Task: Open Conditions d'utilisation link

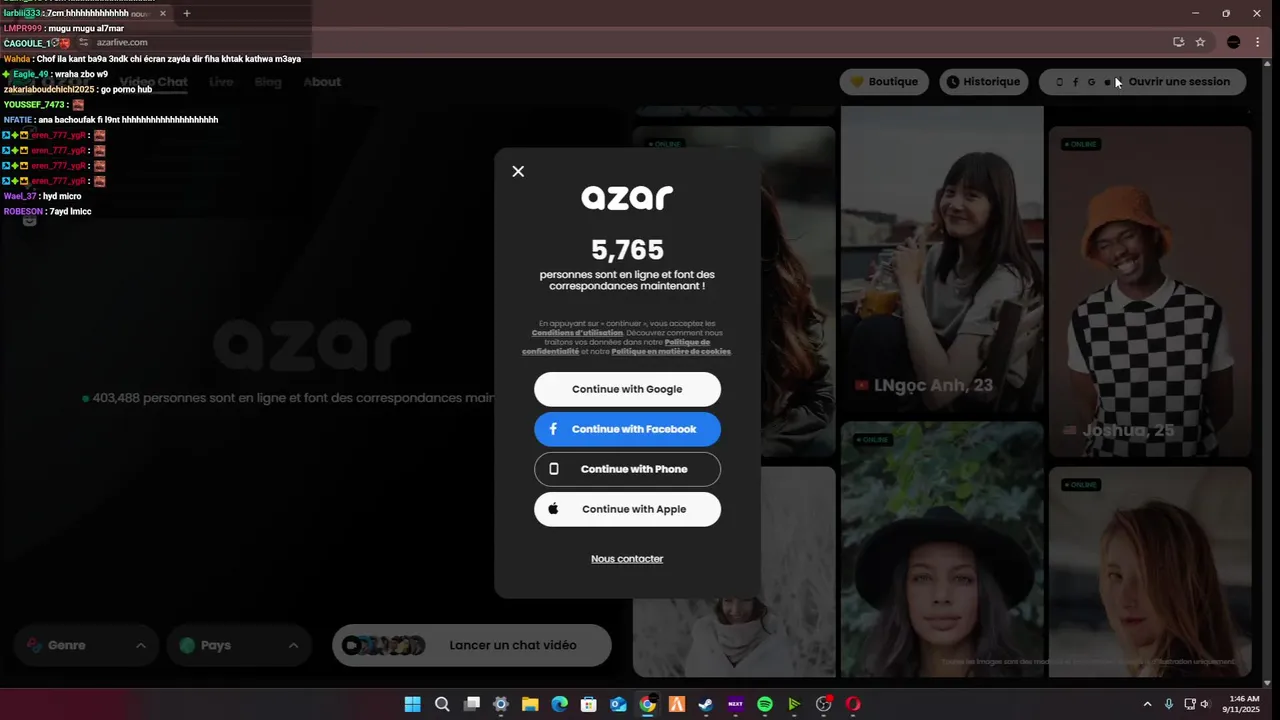Action: 577,333
